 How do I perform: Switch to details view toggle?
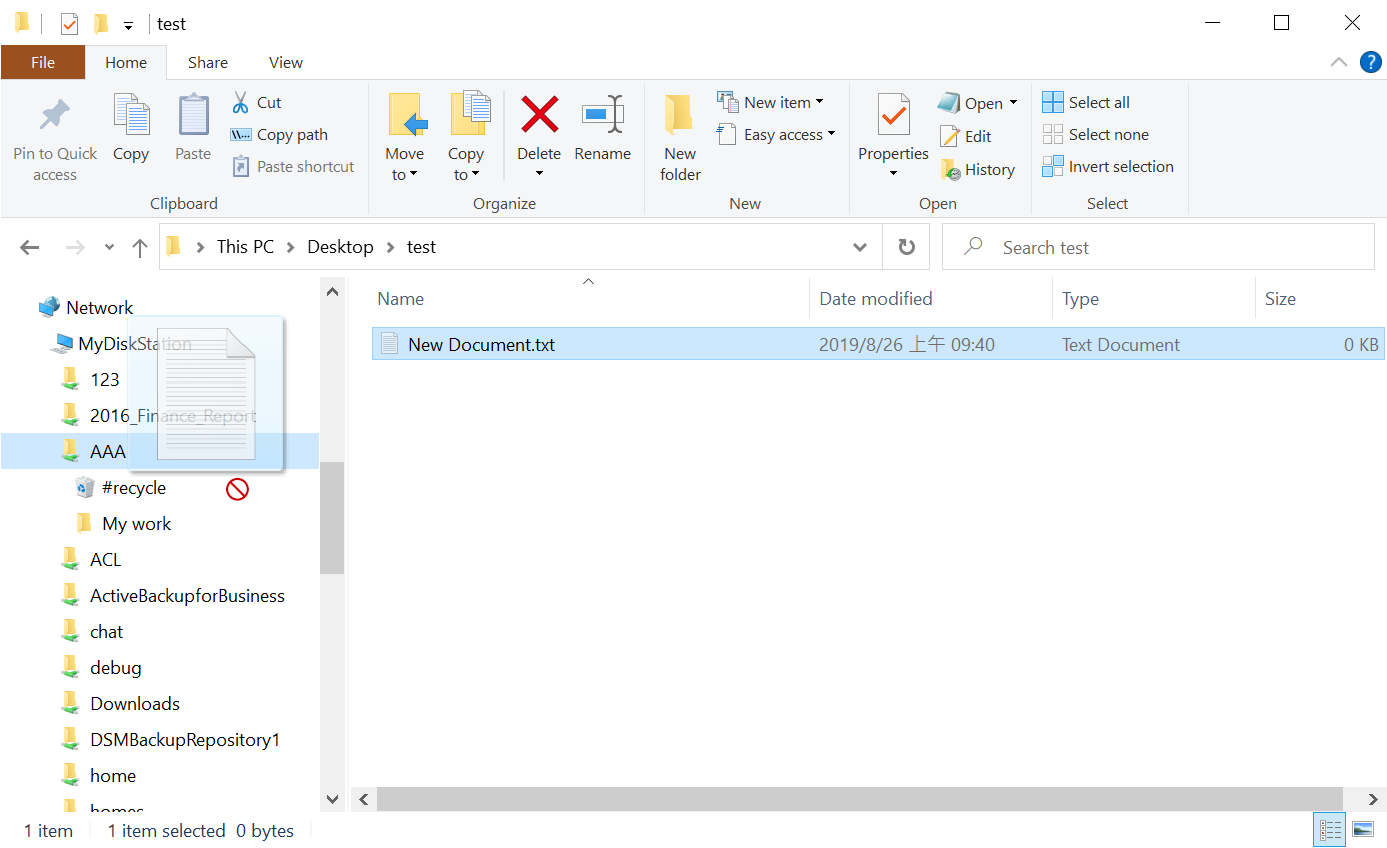[x=1330, y=830]
